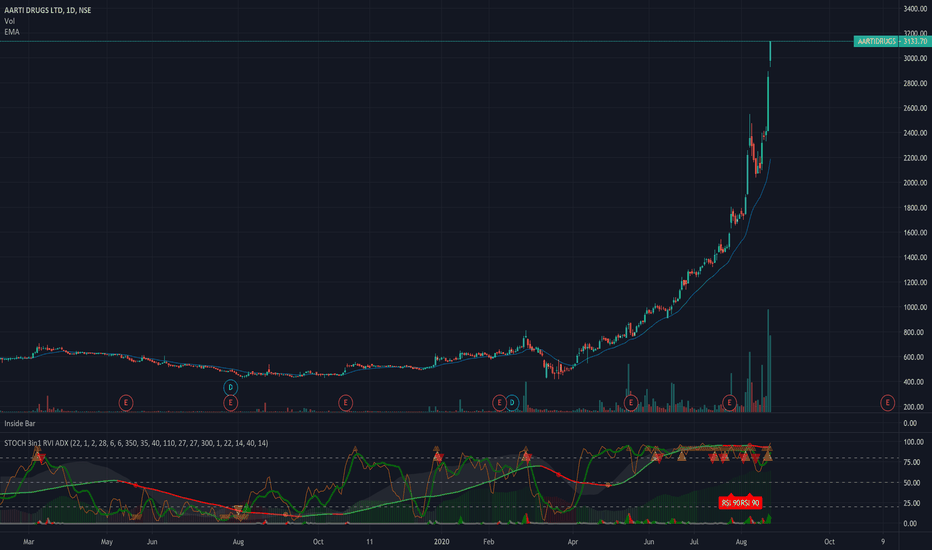
Task: Click the 2020 label on the time axis
Action: click(441, 542)
